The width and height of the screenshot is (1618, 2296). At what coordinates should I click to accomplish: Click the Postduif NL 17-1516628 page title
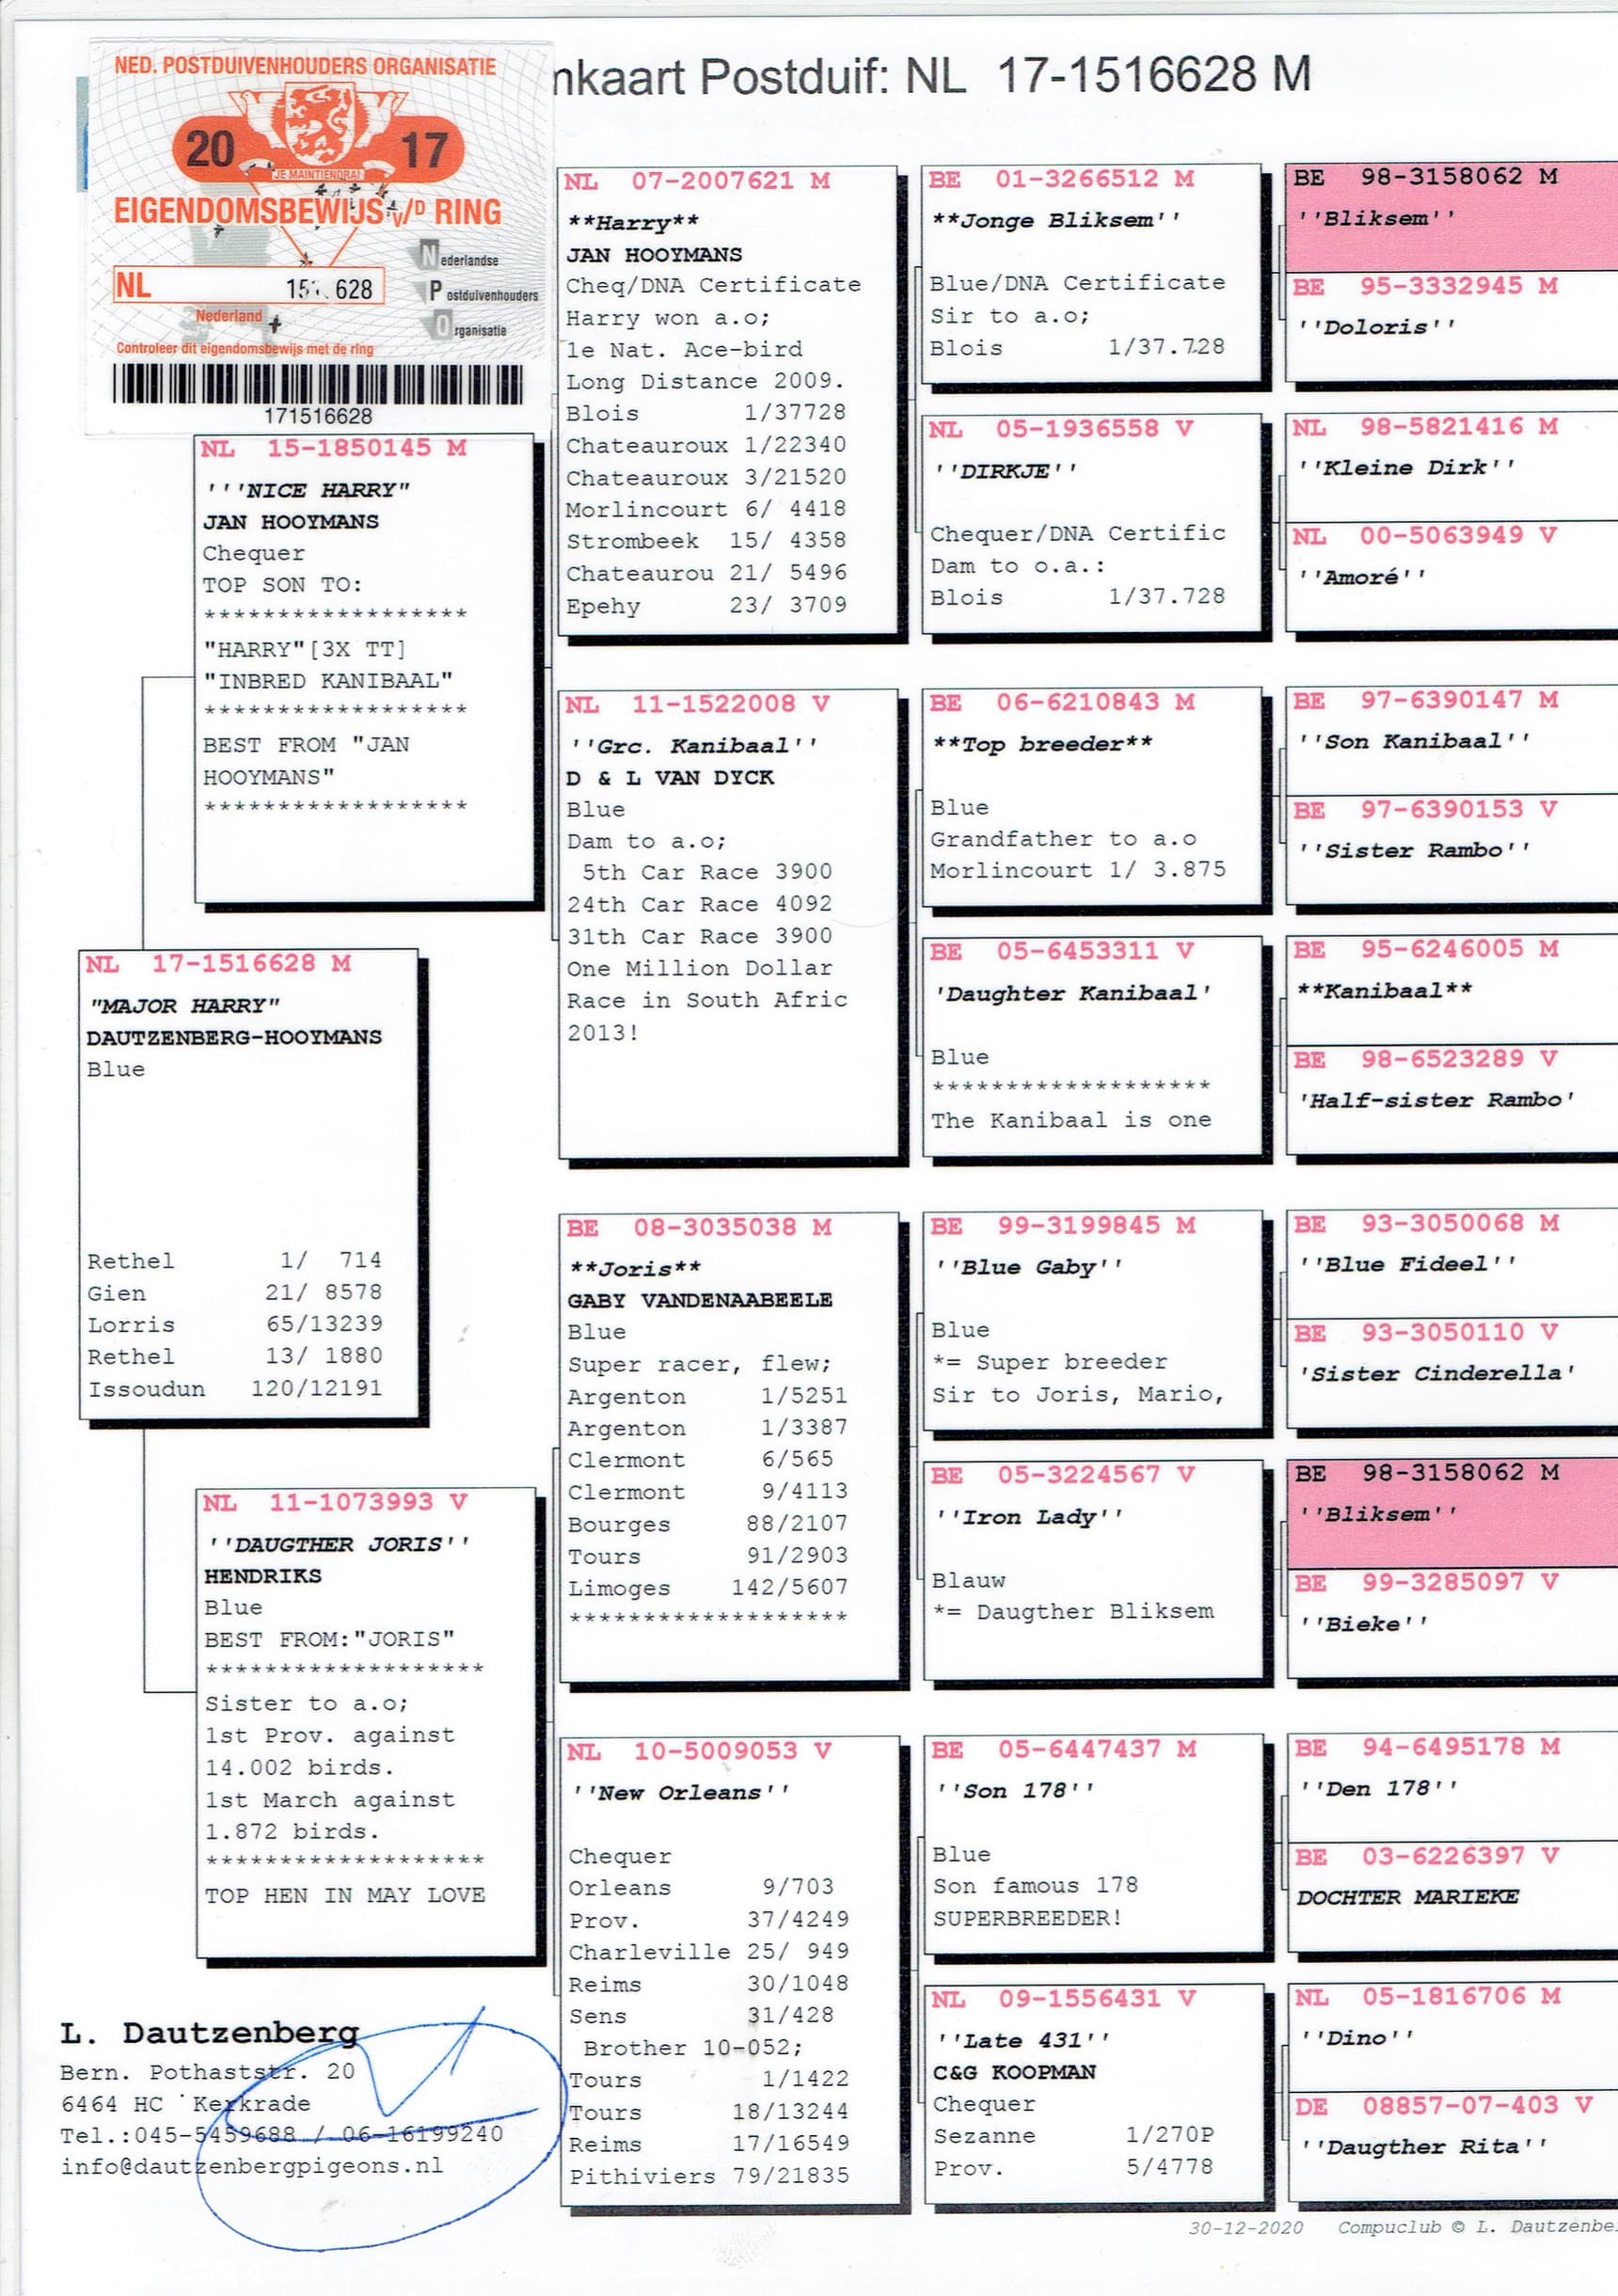click(x=930, y=76)
